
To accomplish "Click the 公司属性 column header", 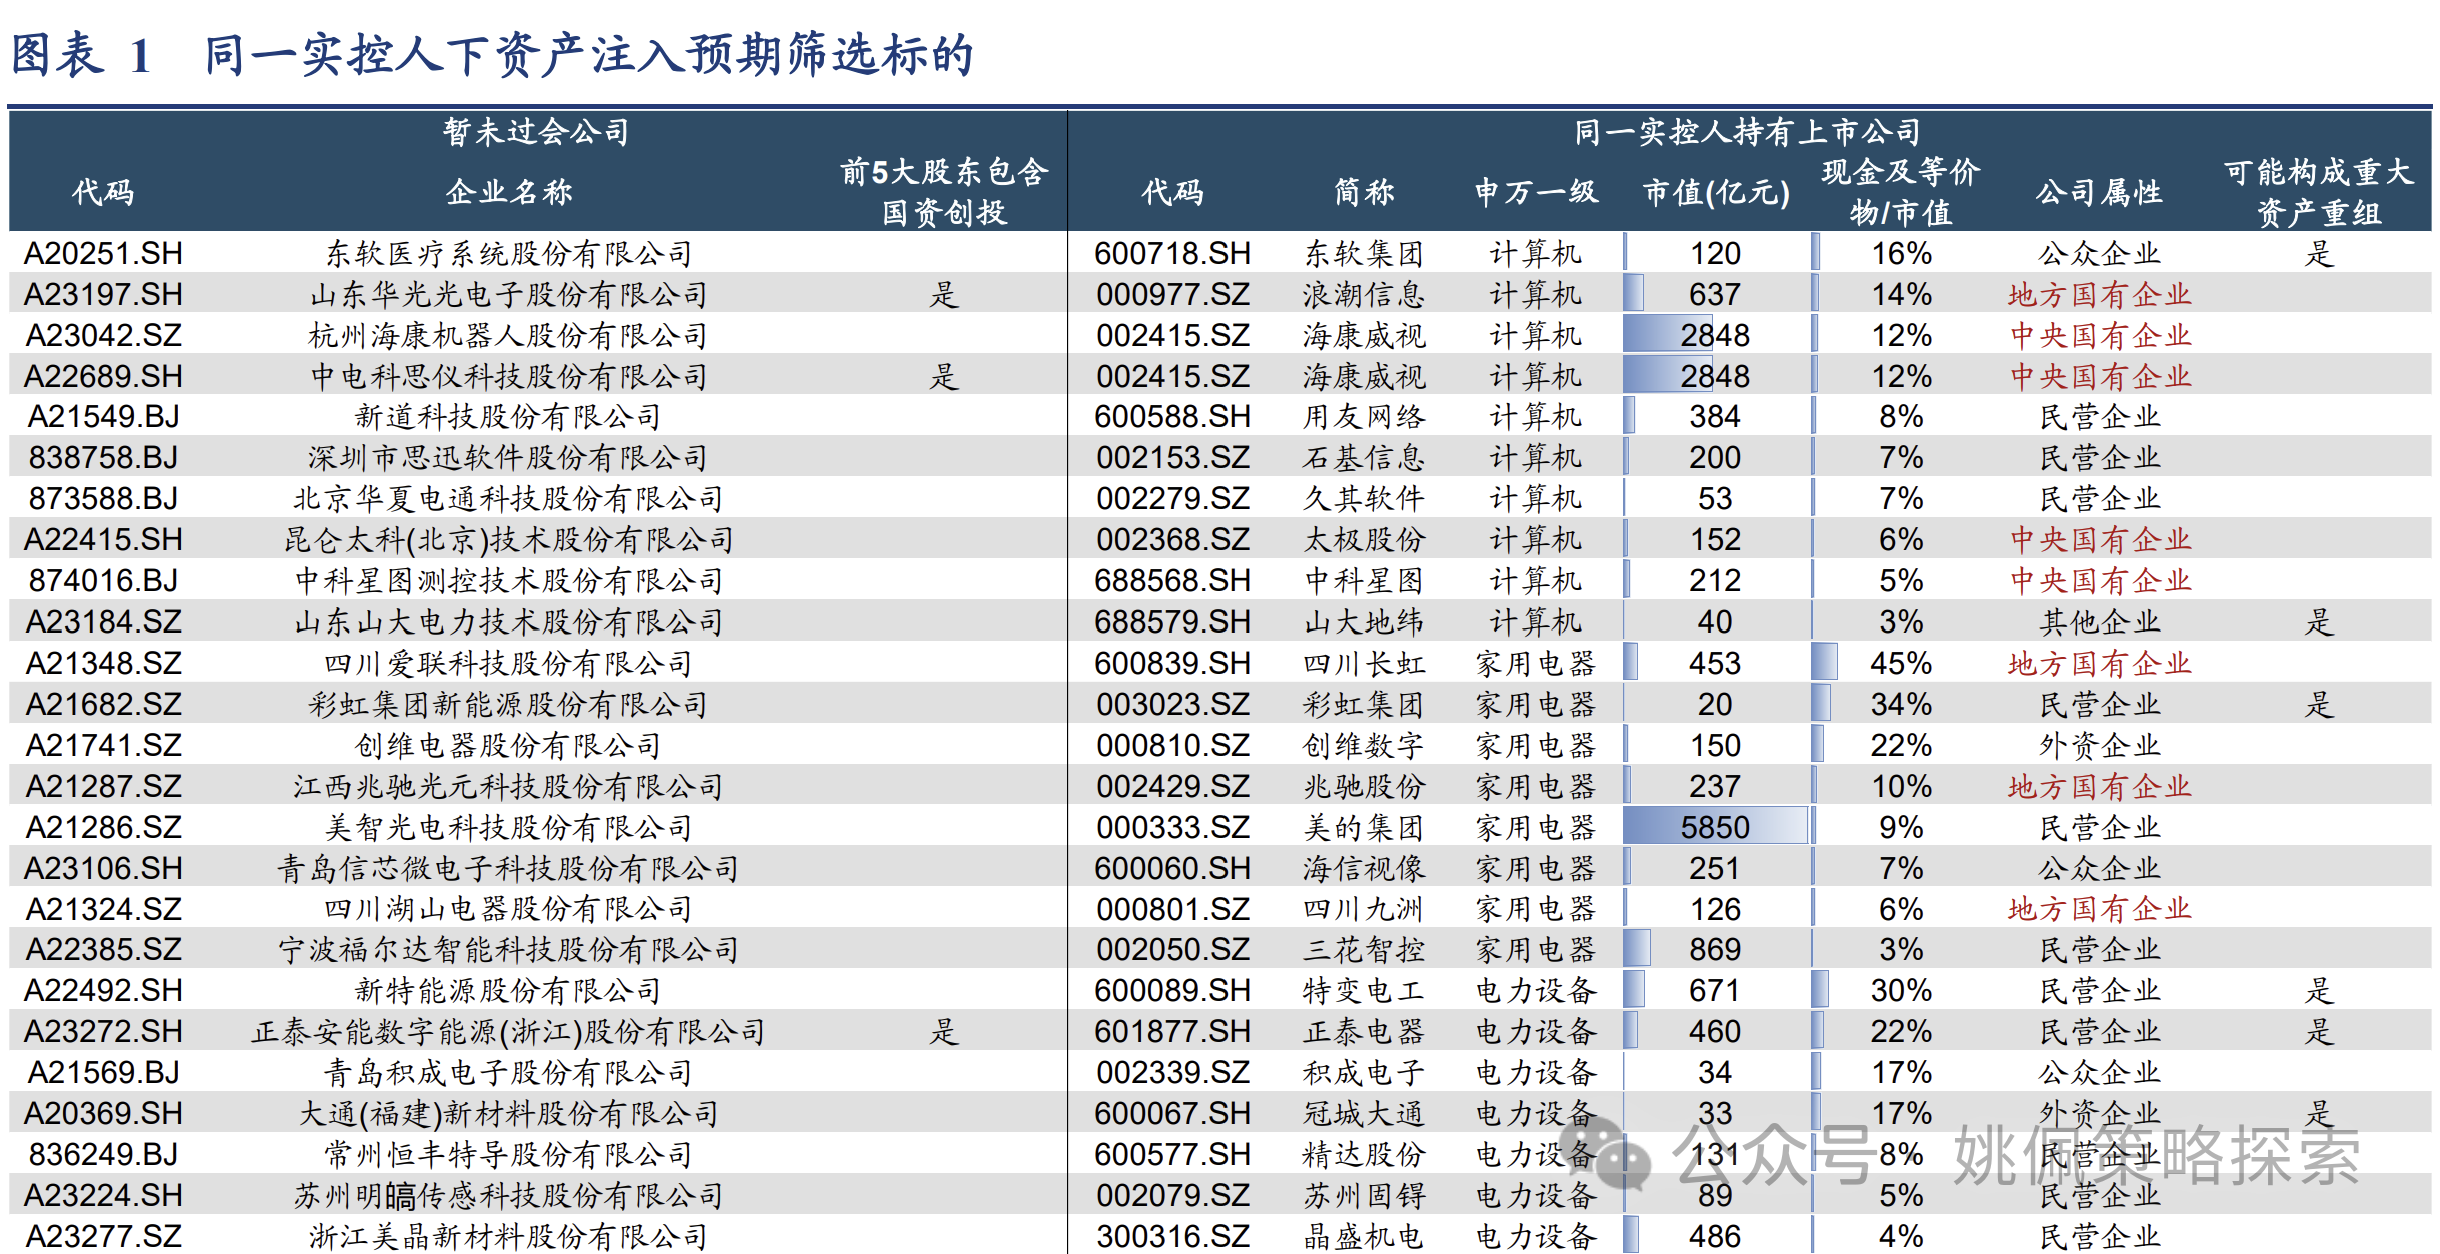I will pos(2099,191).
